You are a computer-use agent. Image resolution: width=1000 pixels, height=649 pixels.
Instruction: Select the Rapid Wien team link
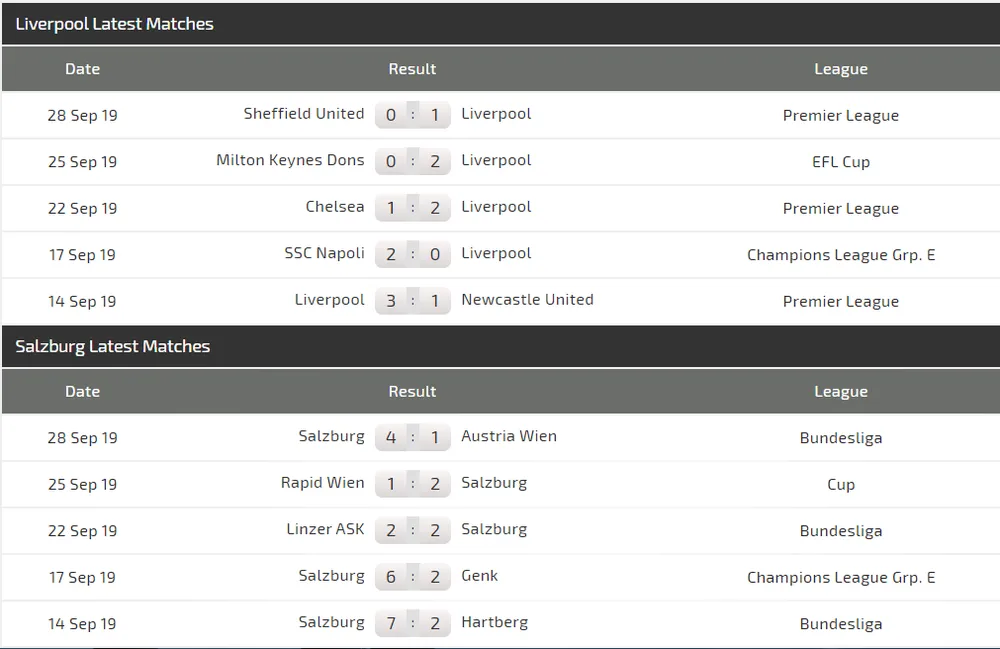(322, 483)
